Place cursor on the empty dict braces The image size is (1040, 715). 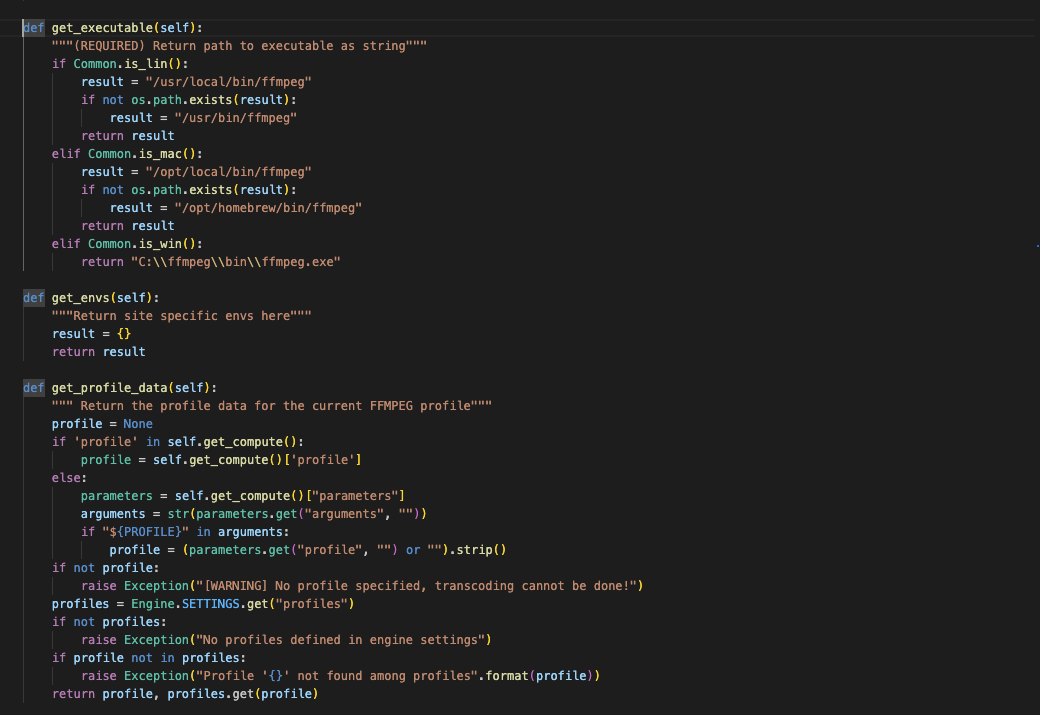coord(124,334)
